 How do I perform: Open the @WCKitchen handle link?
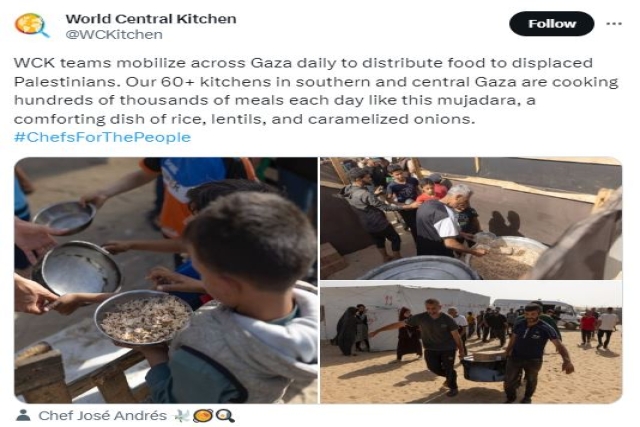pyautogui.click(x=114, y=34)
